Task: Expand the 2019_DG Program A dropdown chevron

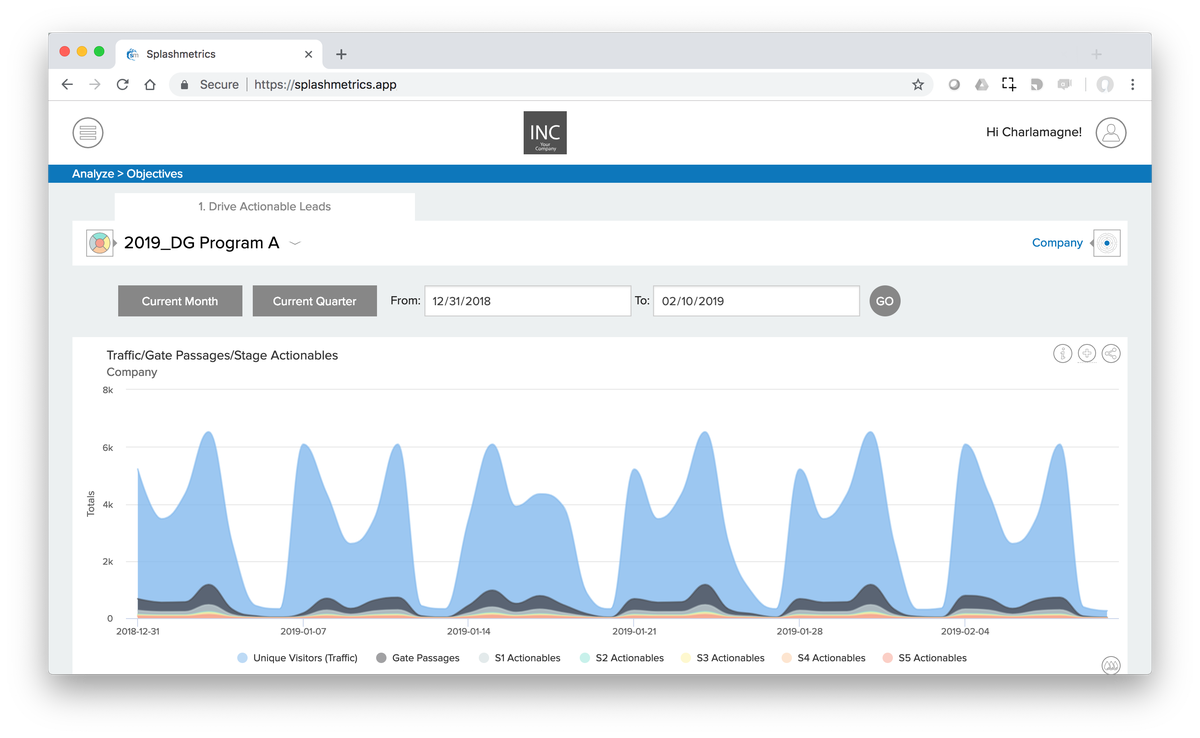Action: (295, 243)
